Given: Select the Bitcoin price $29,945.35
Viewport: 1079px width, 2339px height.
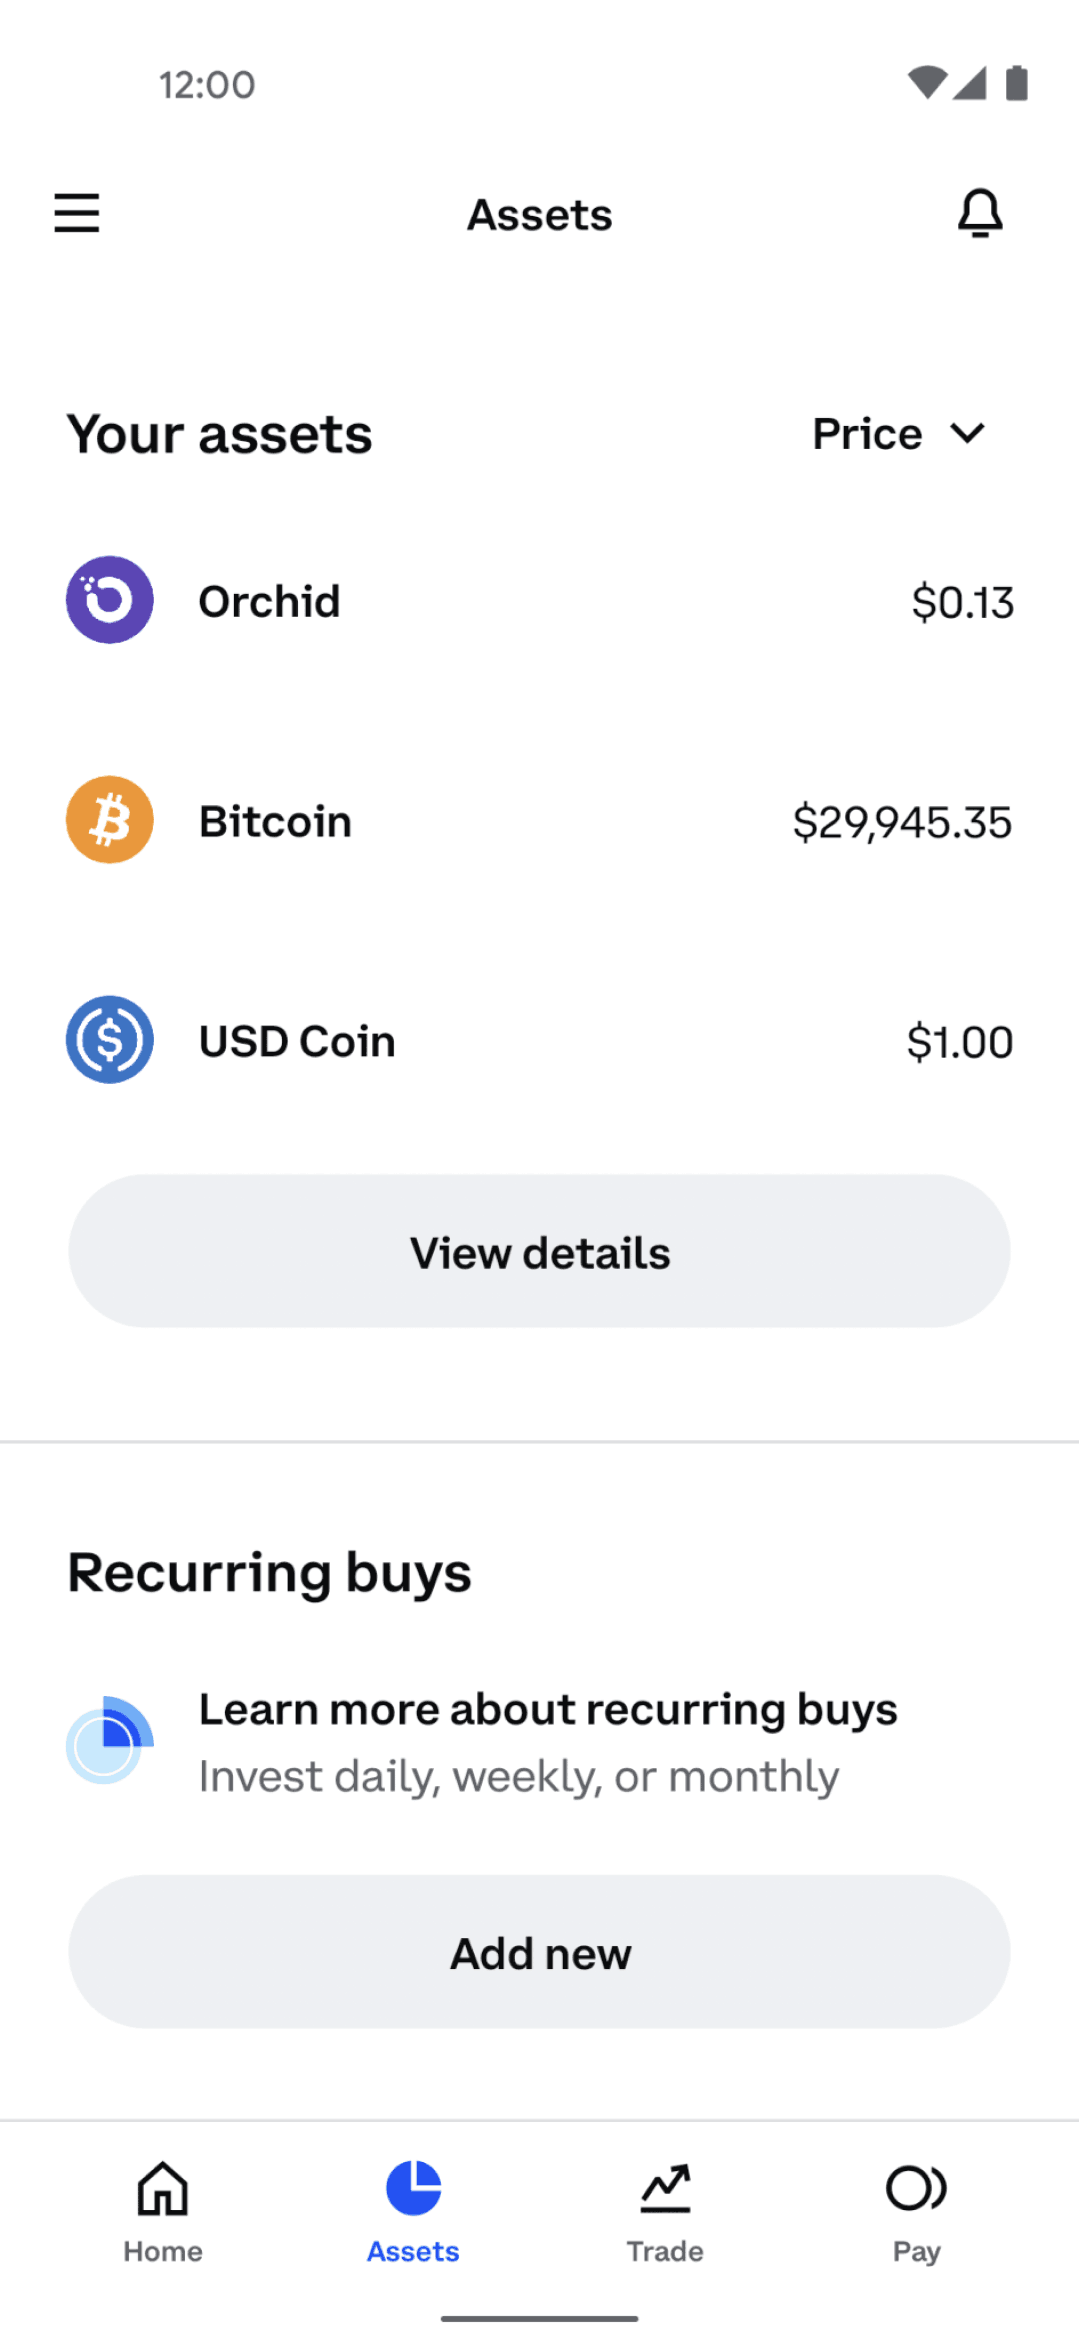Looking at the screenshot, I should (902, 822).
